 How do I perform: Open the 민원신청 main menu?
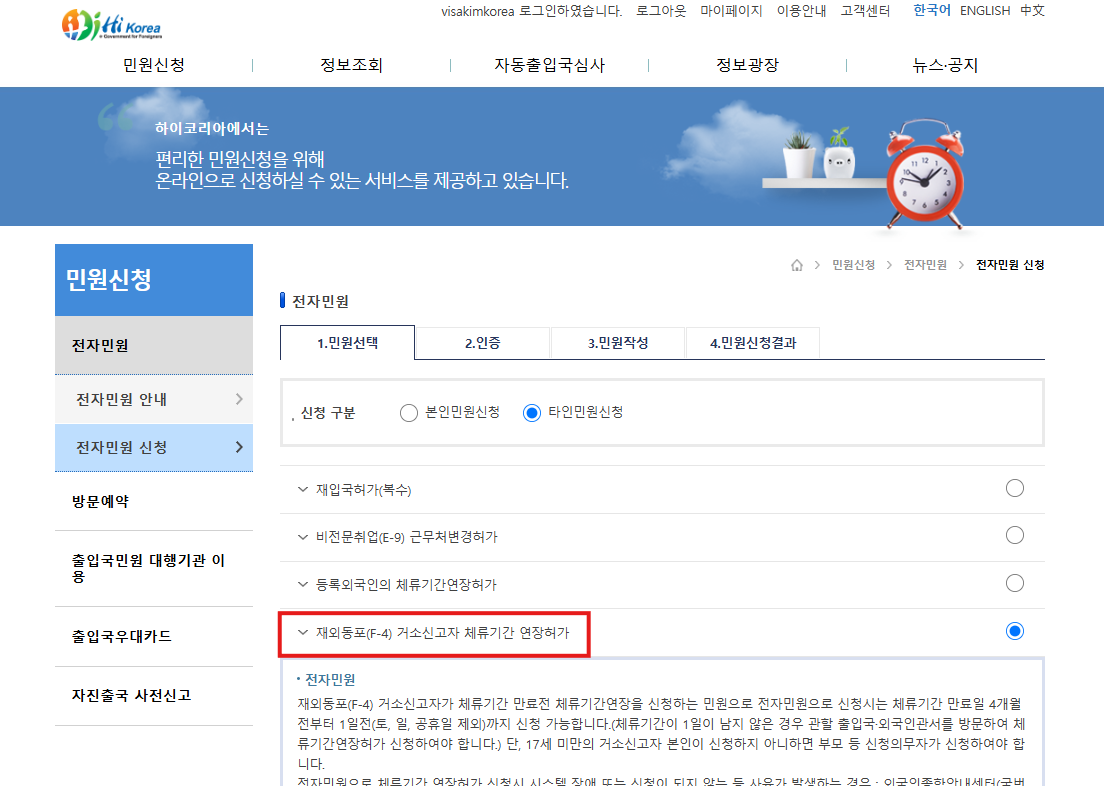pyautogui.click(x=153, y=65)
